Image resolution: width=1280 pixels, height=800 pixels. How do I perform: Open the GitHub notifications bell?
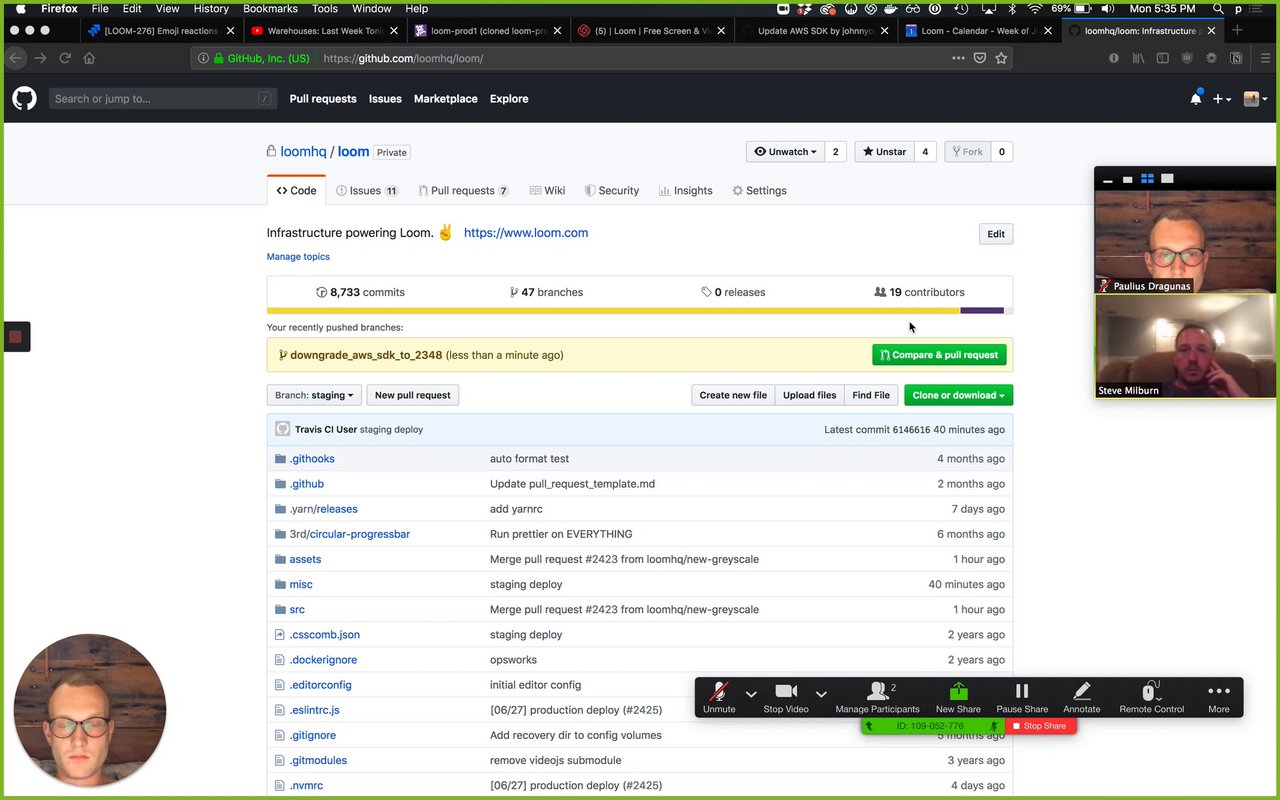(x=1196, y=98)
